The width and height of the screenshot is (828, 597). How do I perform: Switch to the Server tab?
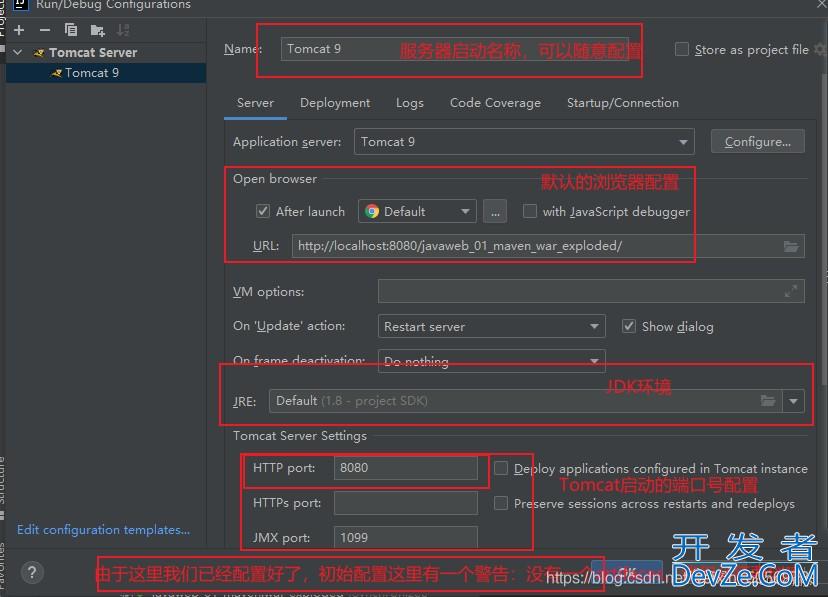pyautogui.click(x=255, y=103)
